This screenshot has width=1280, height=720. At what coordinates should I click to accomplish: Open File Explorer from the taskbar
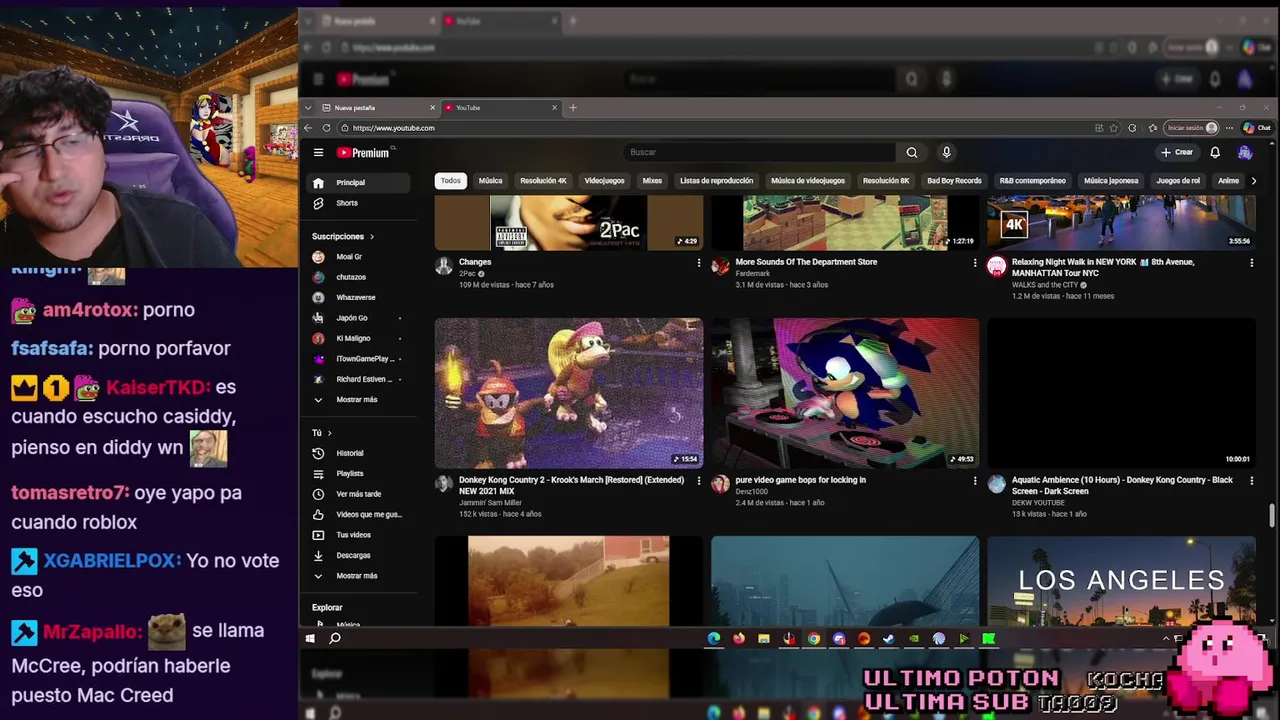point(764,638)
